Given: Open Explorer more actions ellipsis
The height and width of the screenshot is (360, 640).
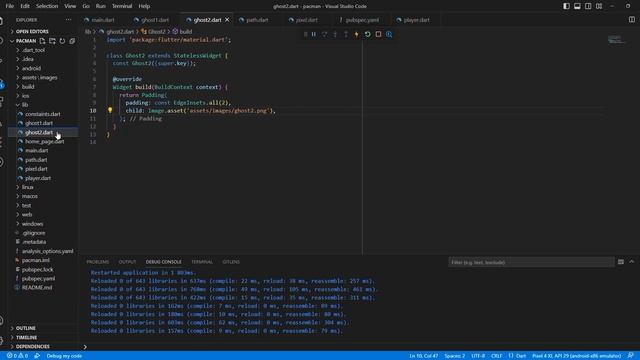Looking at the screenshot, I should click(68, 20).
